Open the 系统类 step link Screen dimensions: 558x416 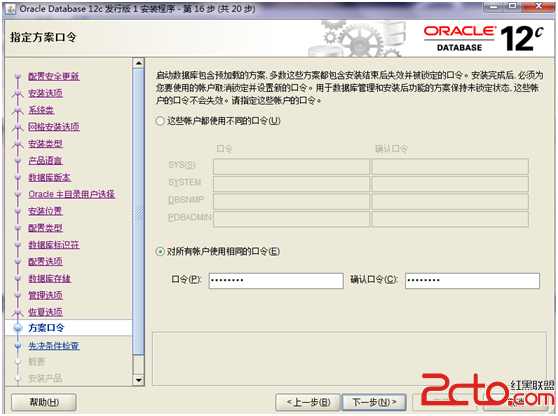(41, 110)
